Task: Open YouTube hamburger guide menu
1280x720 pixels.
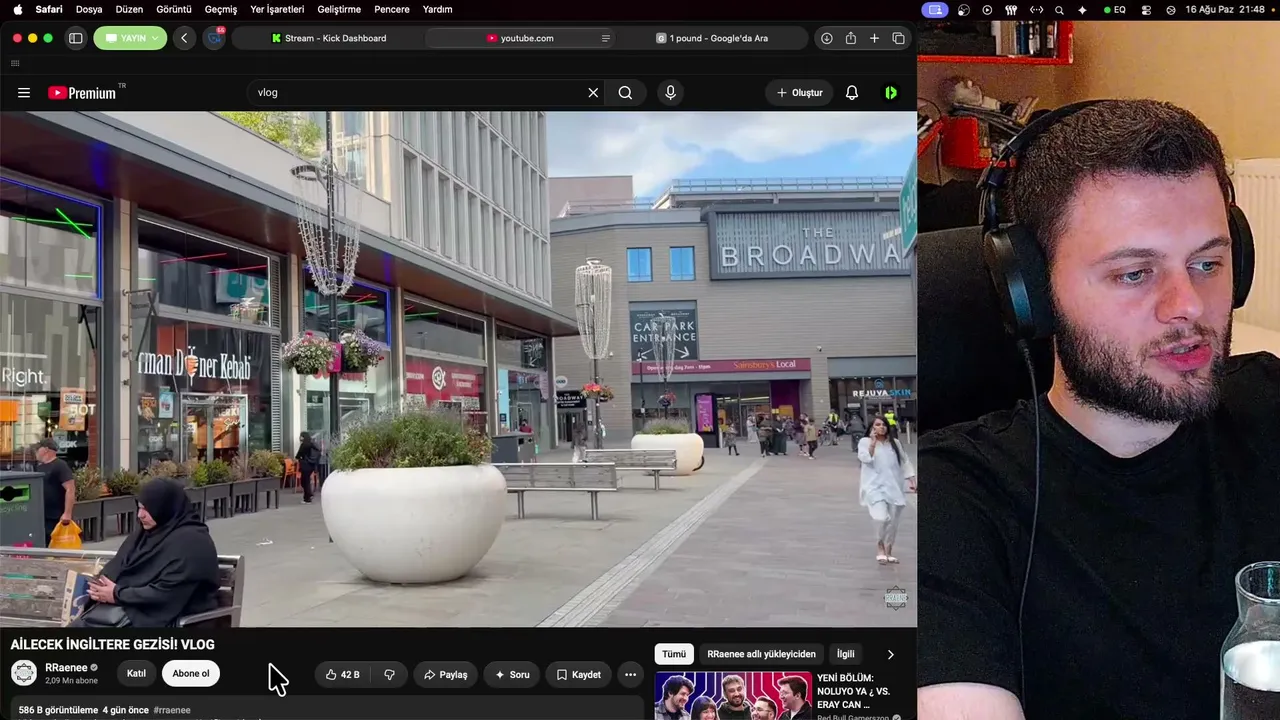Action: [24, 92]
